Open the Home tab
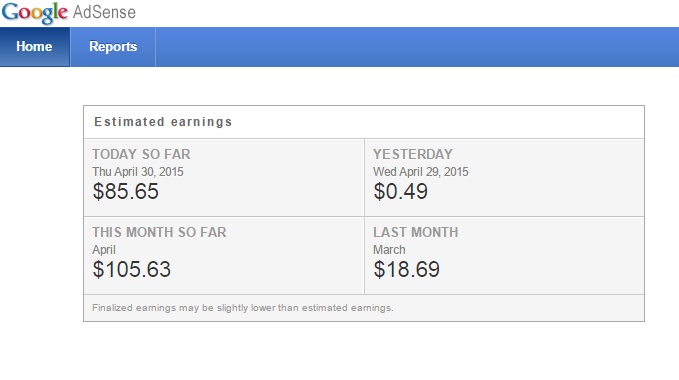Viewport: 679px width, 380px height. click(35, 47)
